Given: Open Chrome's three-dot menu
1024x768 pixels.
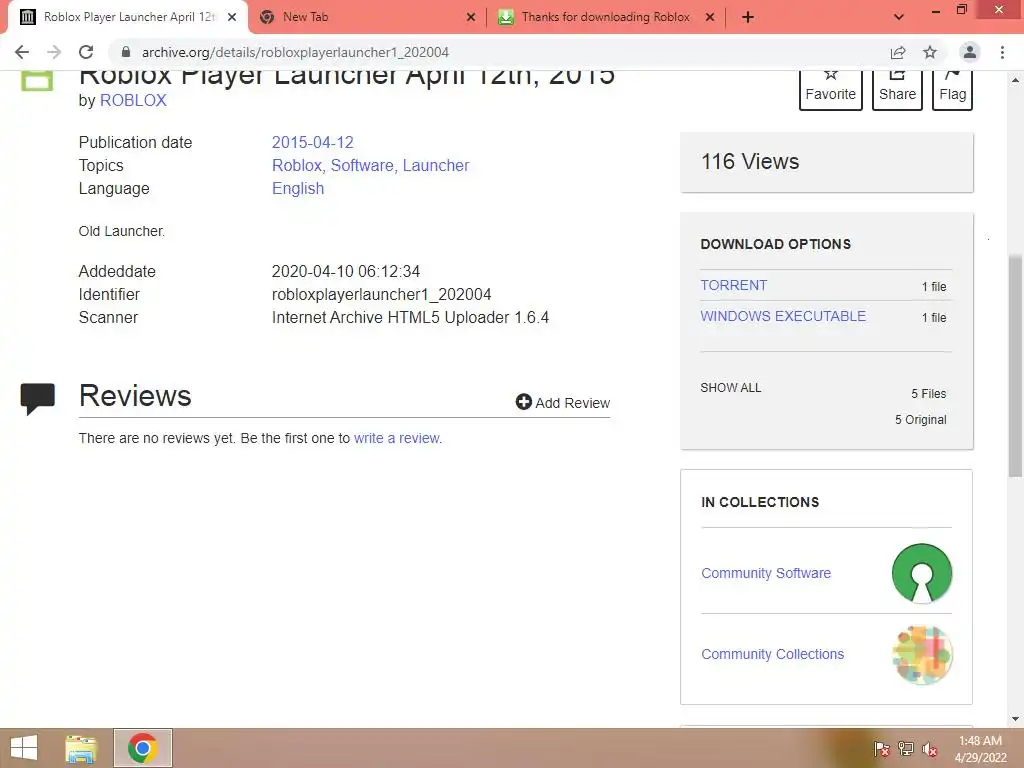Looking at the screenshot, I should point(1002,52).
